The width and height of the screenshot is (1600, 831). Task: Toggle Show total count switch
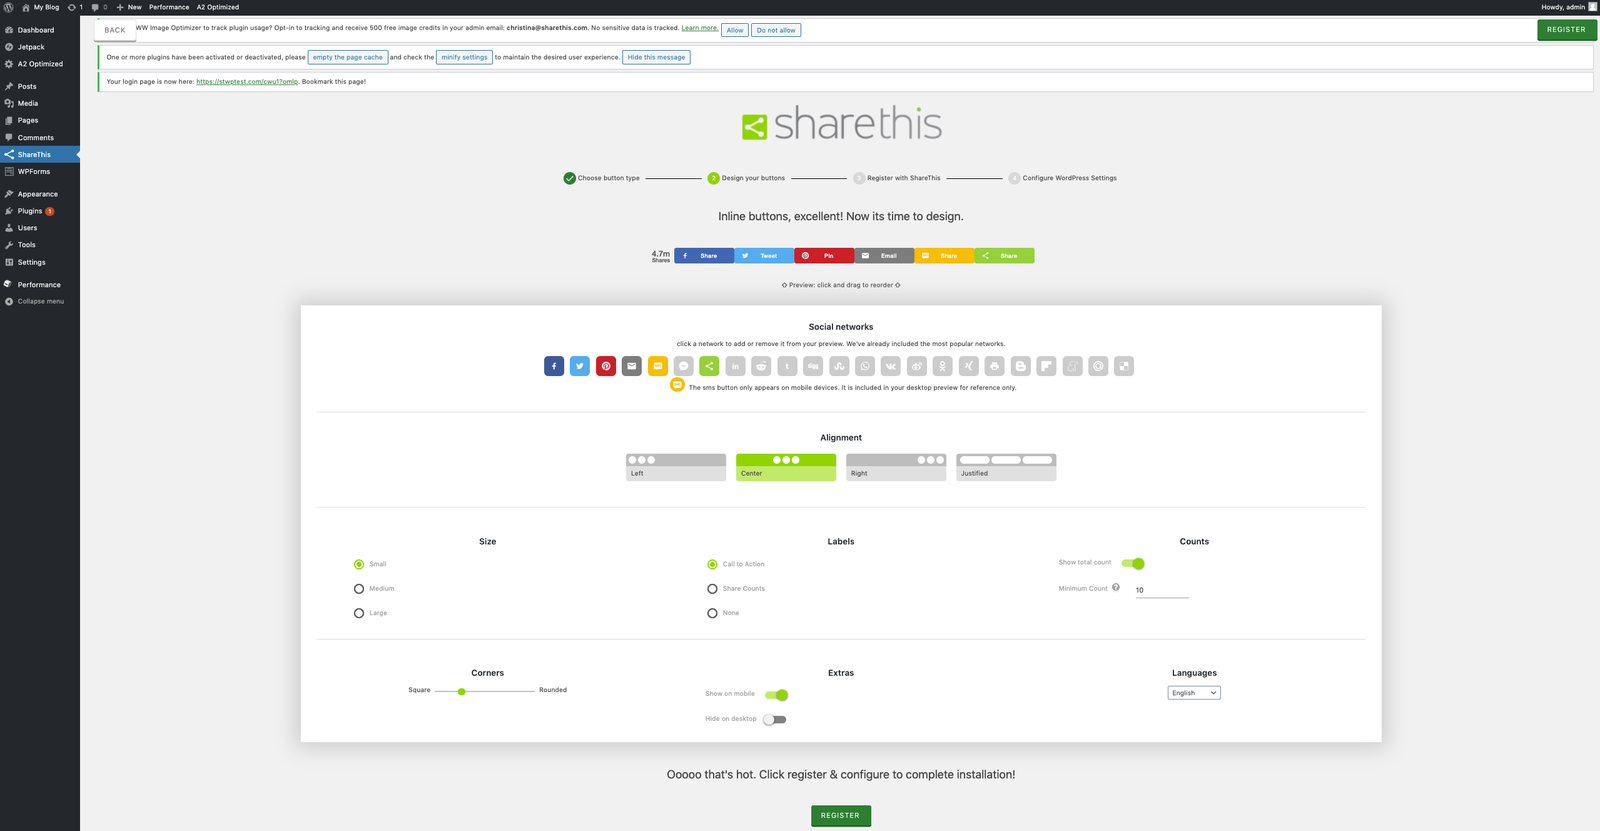coord(1133,563)
